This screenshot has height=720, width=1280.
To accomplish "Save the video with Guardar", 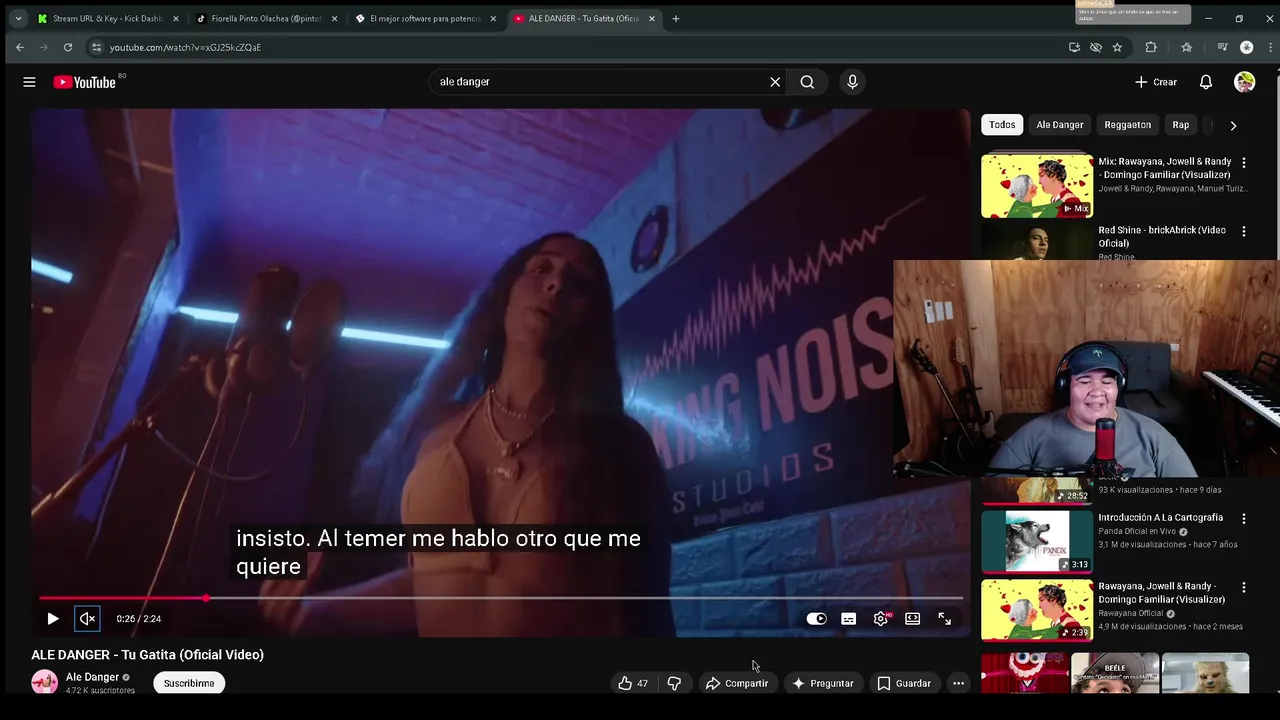I will coord(904,683).
